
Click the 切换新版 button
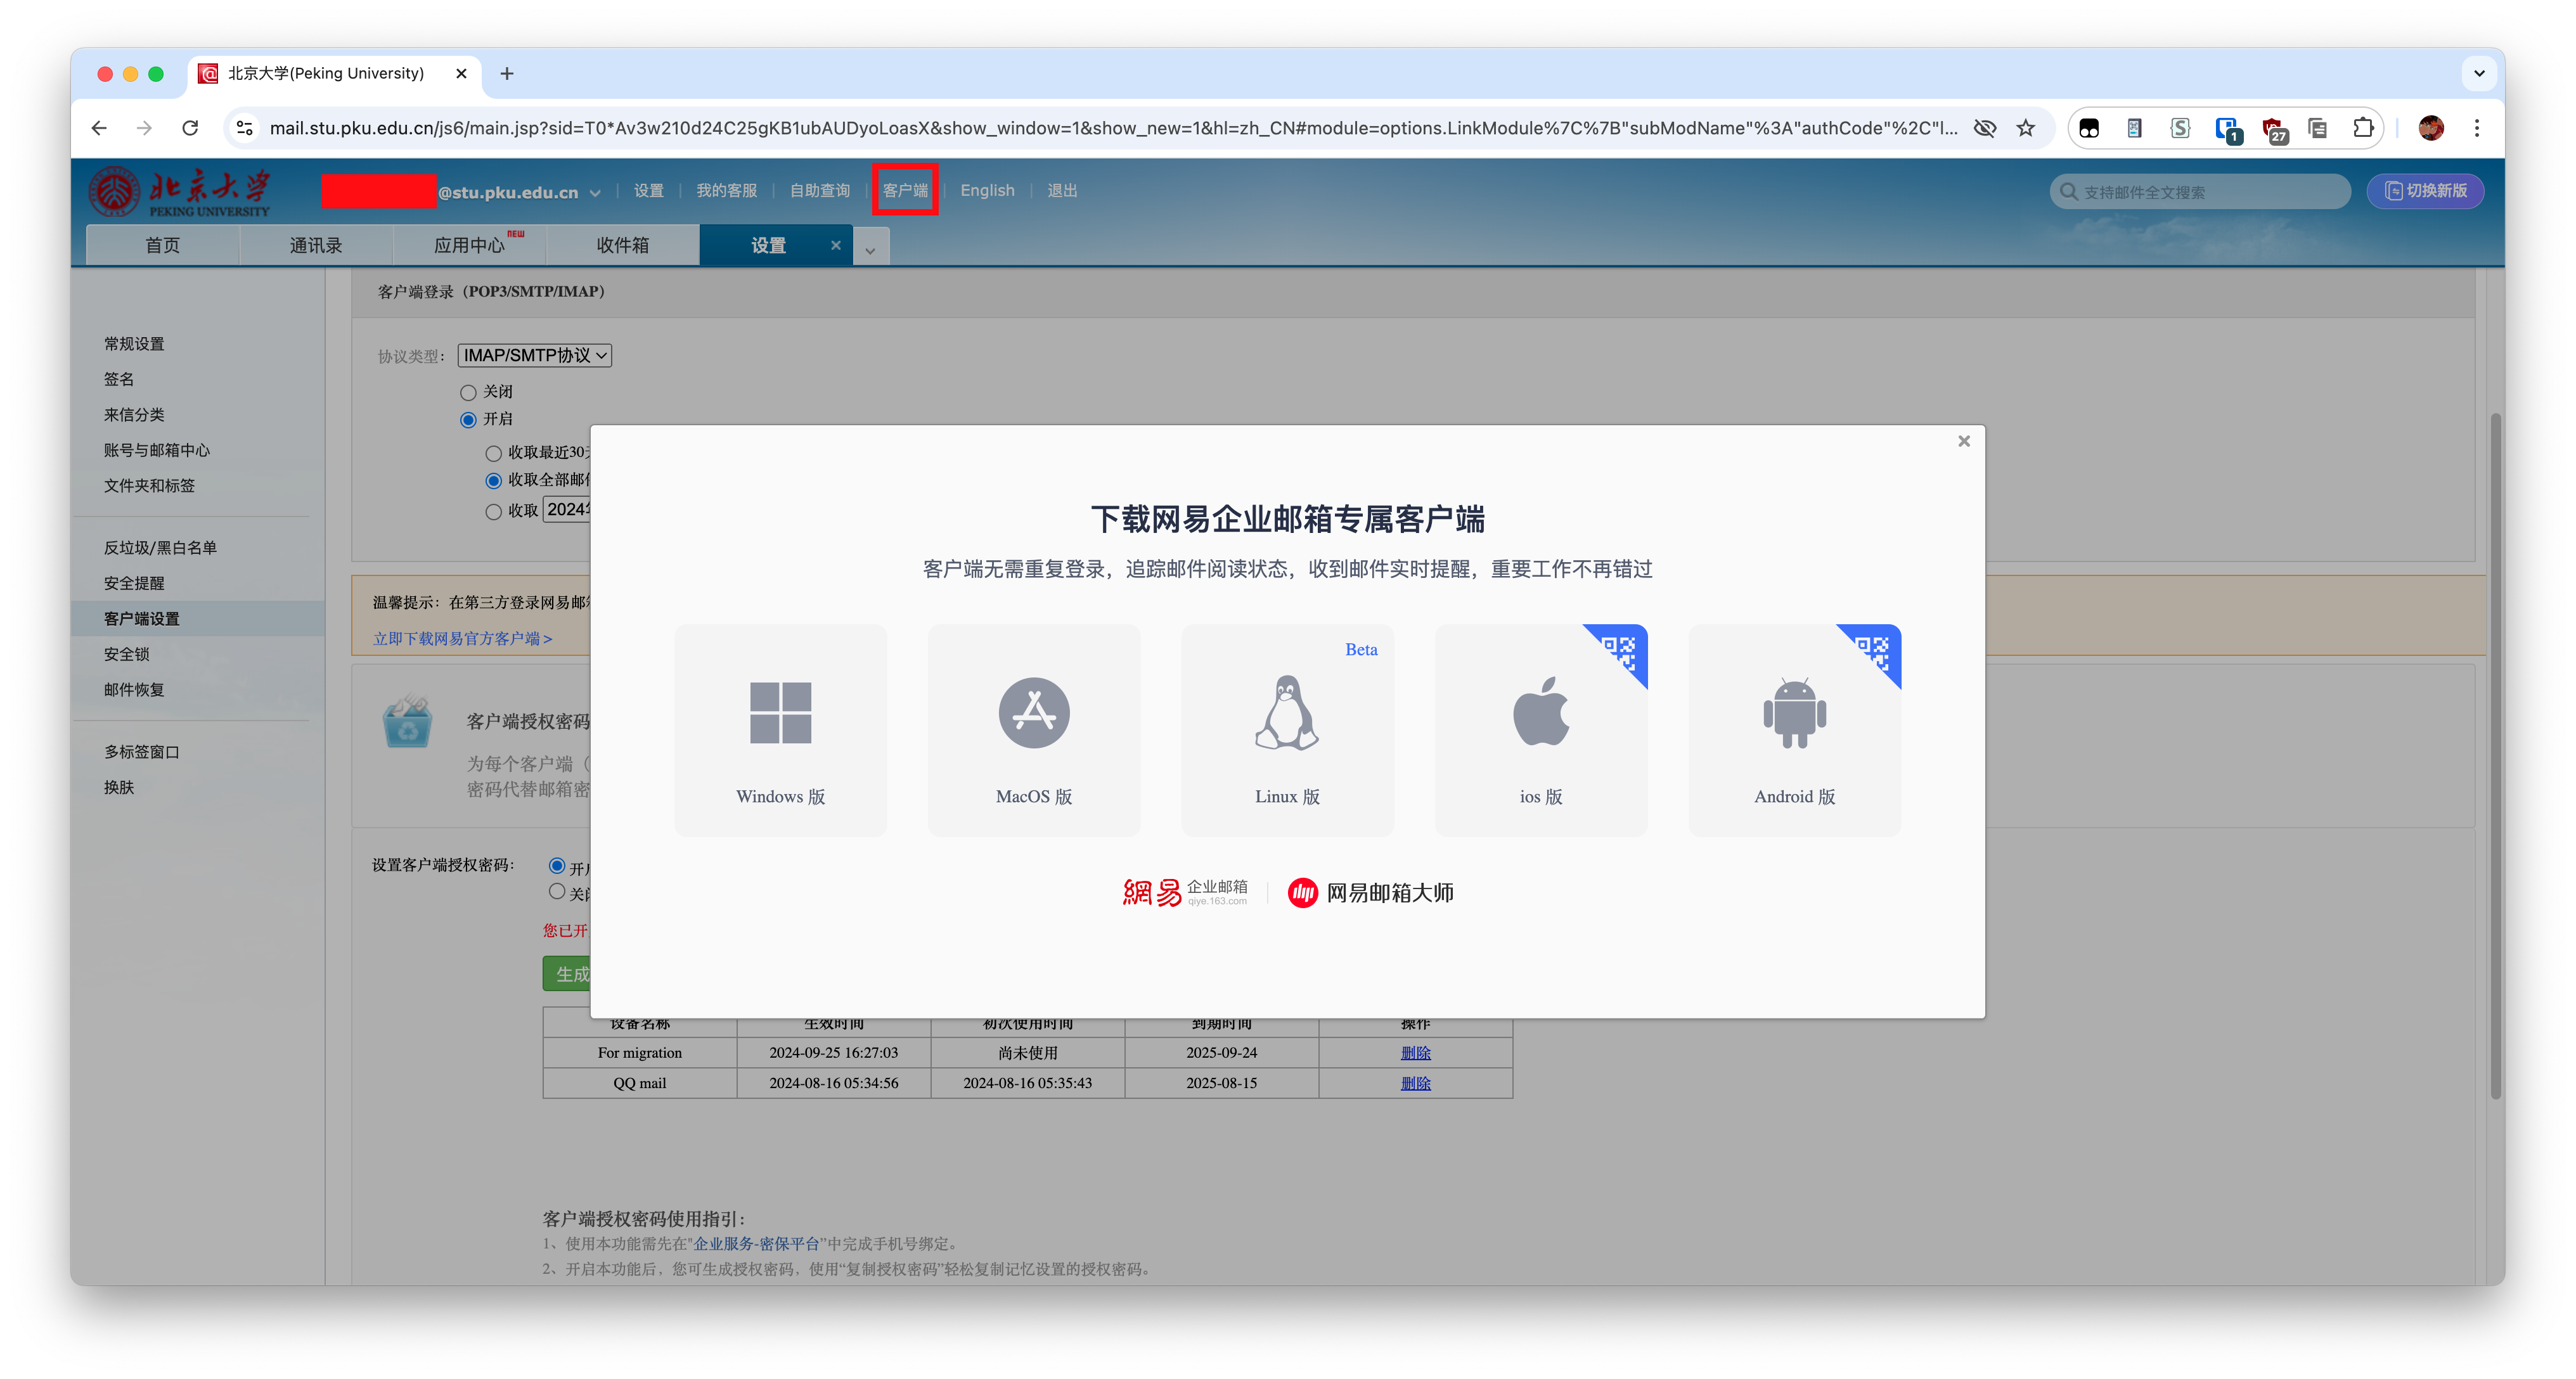[x=2425, y=191]
